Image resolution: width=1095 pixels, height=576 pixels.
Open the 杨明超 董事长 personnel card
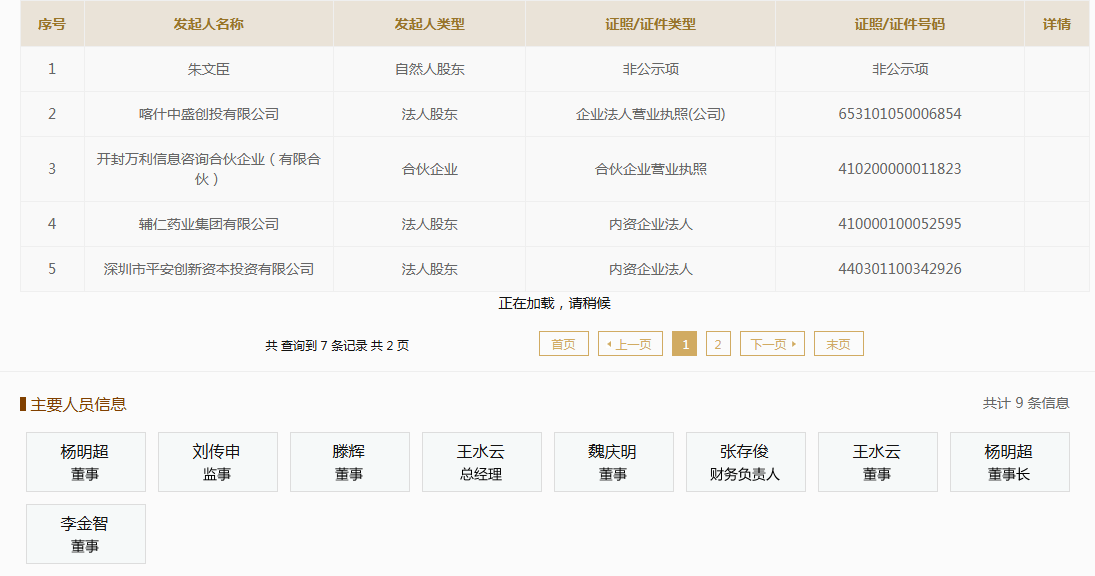pos(1009,461)
